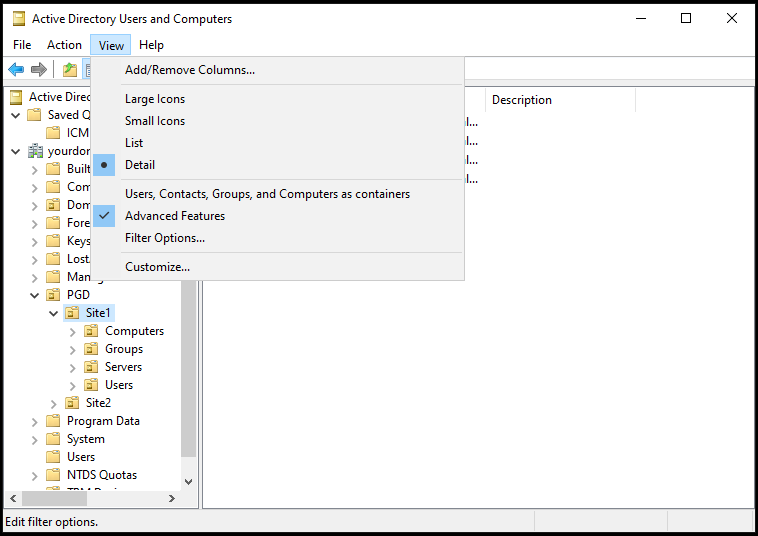The image size is (758, 536).
Task: Collapse the Saved Queries node
Action: [16, 116]
